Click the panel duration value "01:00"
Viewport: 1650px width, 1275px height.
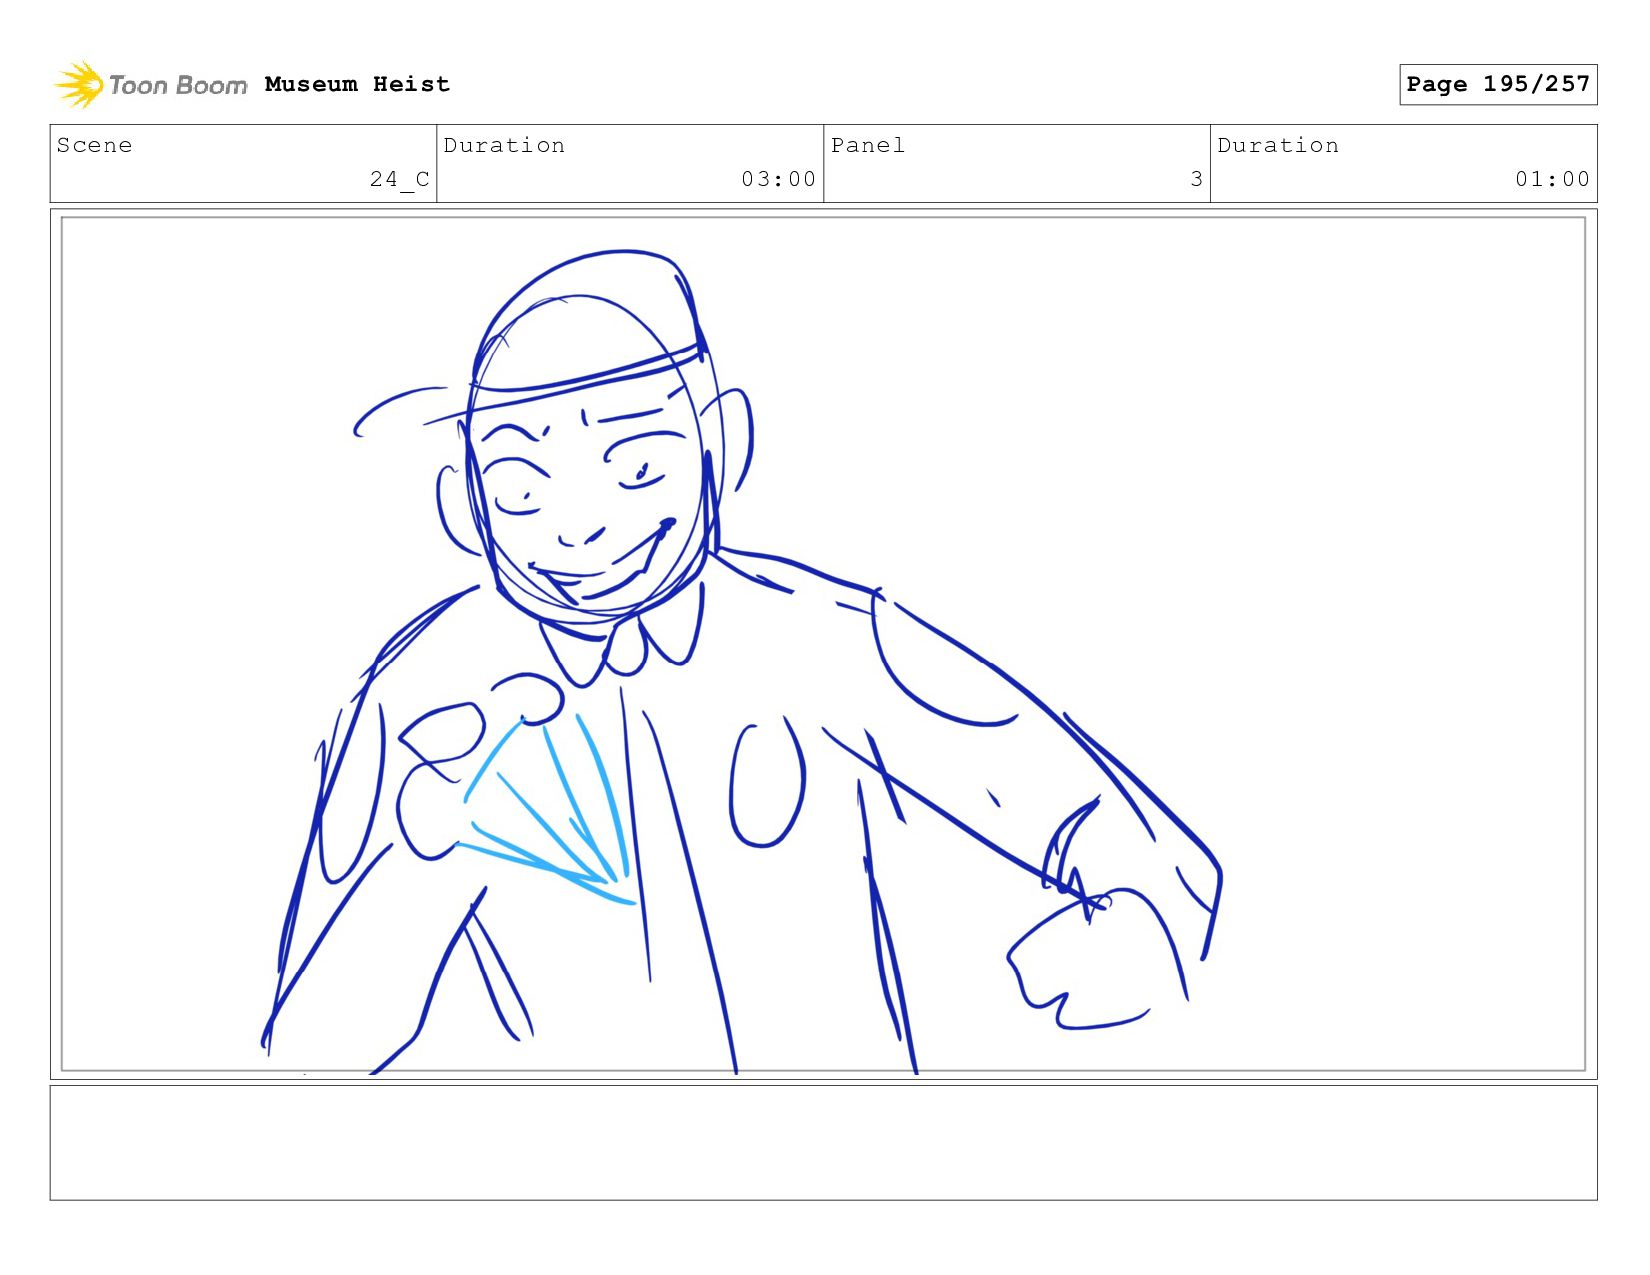point(1552,179)
